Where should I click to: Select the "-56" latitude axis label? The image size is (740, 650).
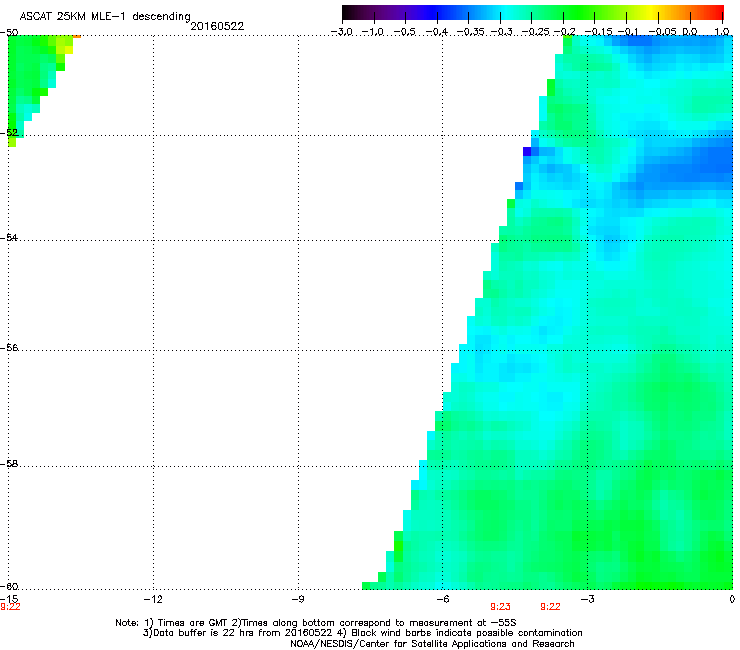(9, 347)
